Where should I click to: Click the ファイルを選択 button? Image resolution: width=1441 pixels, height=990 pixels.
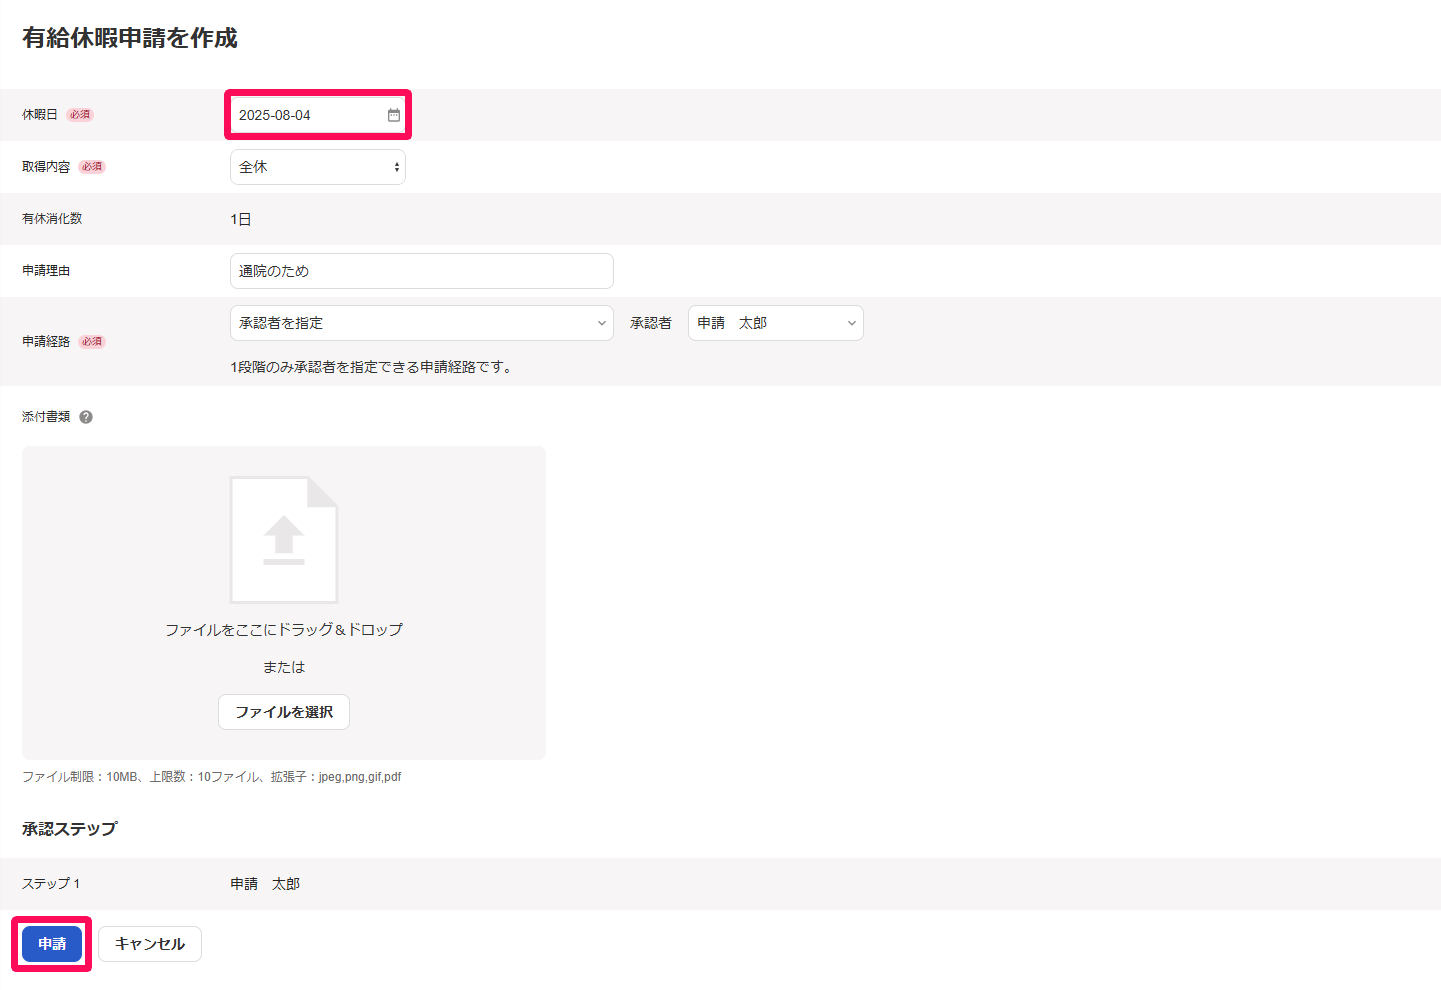(284, 712)
